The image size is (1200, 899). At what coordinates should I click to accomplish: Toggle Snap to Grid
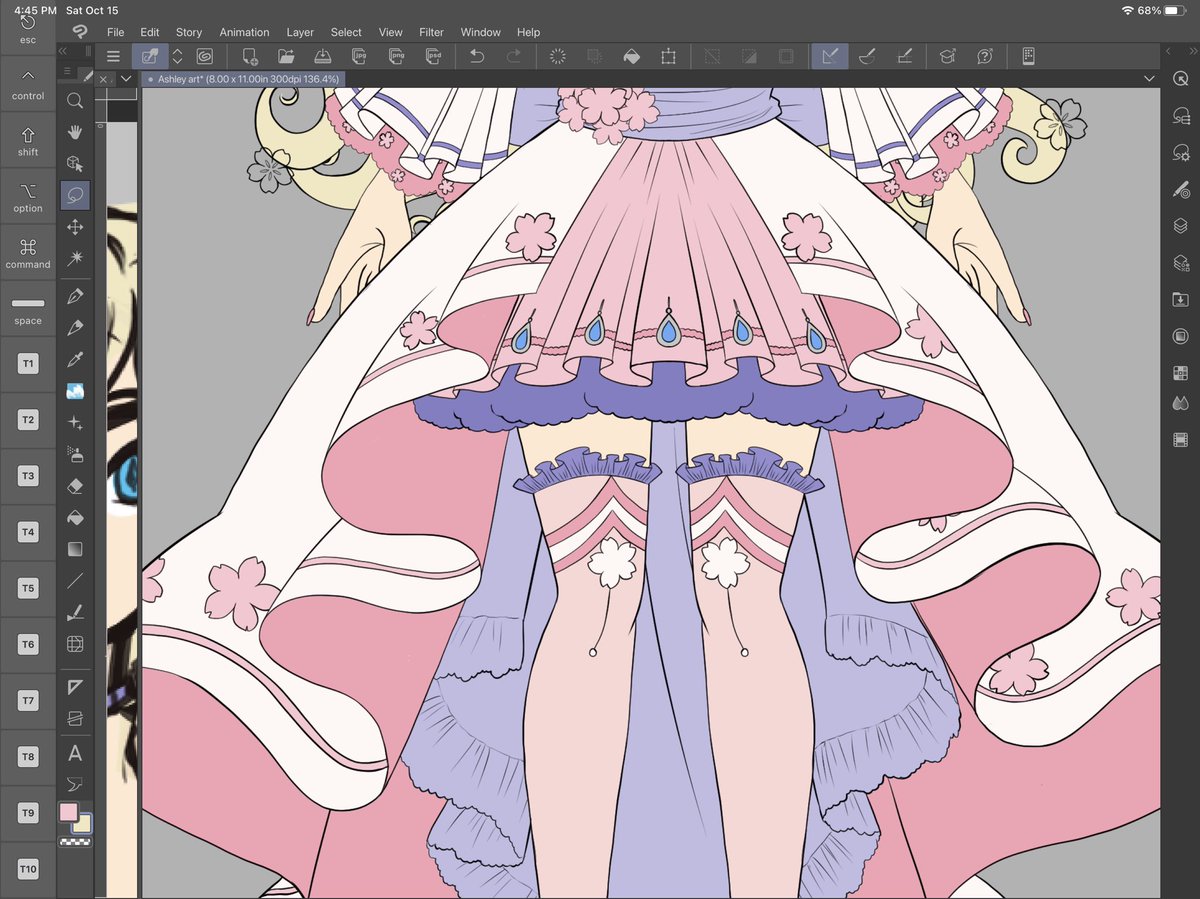point(904,57)
